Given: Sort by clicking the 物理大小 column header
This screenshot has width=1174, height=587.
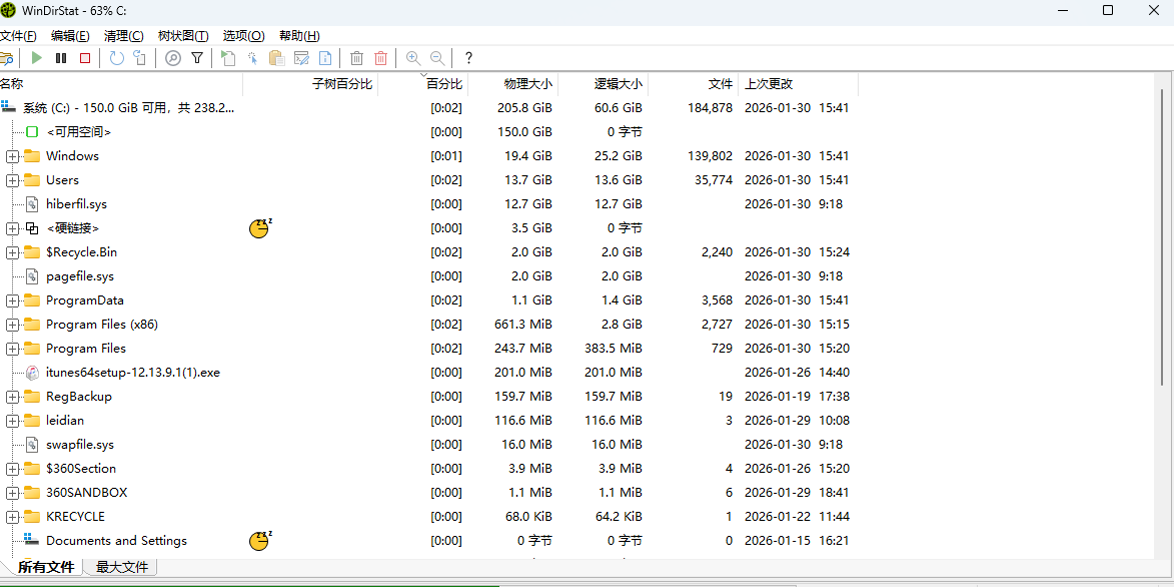Looking at the screenshot, I should [x=529, y=84].
